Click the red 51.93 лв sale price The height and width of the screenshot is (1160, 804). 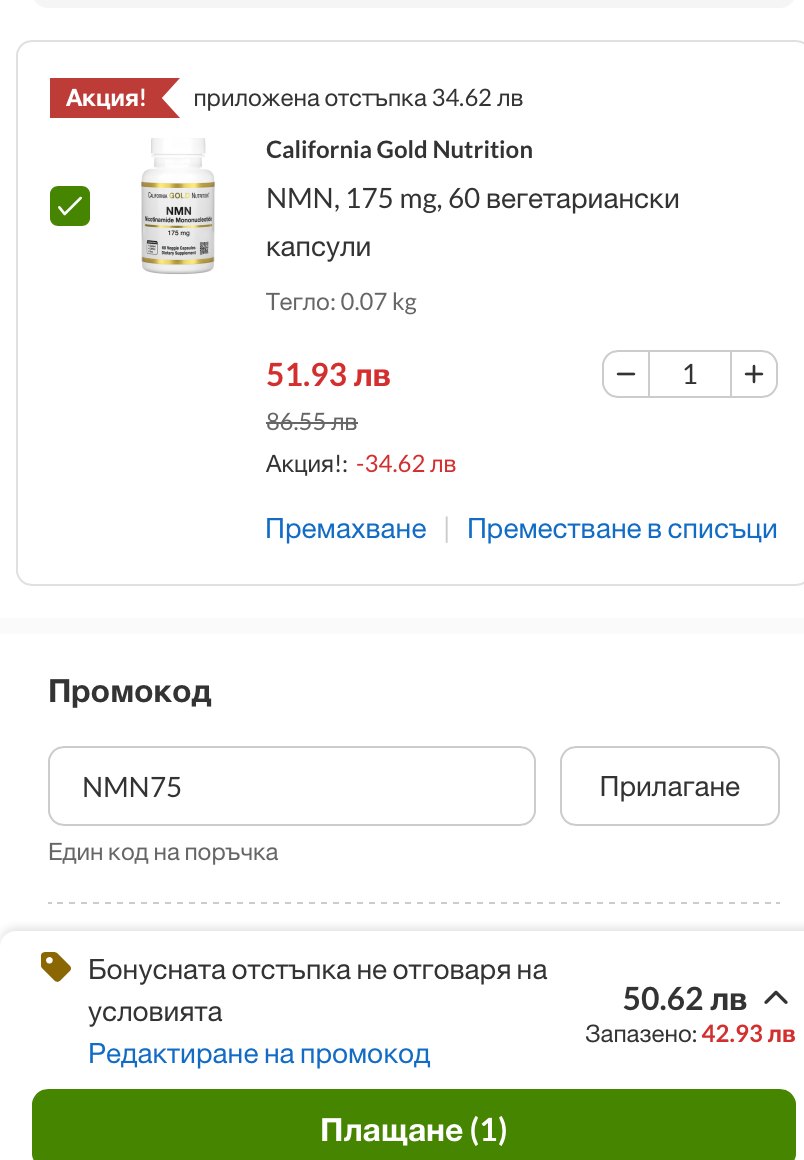click(328, 375)
